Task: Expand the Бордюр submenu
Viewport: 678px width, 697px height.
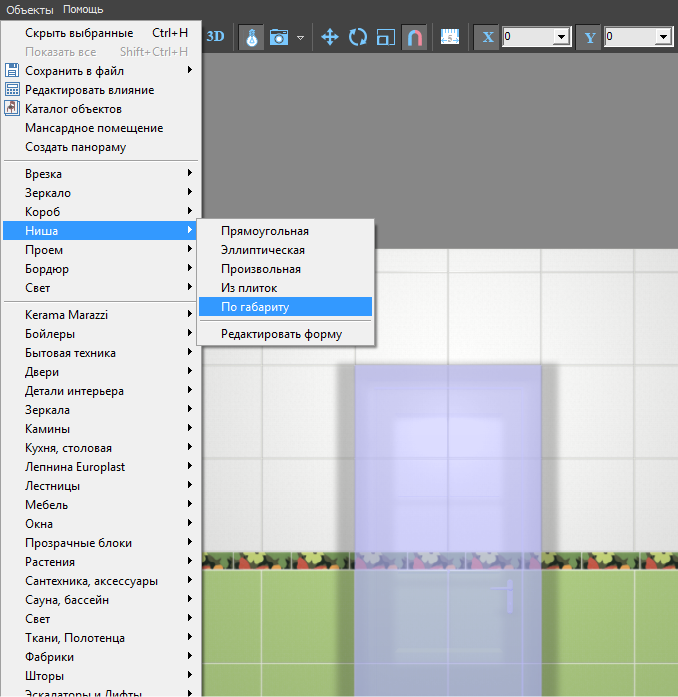Action: (x=102, y=269)
